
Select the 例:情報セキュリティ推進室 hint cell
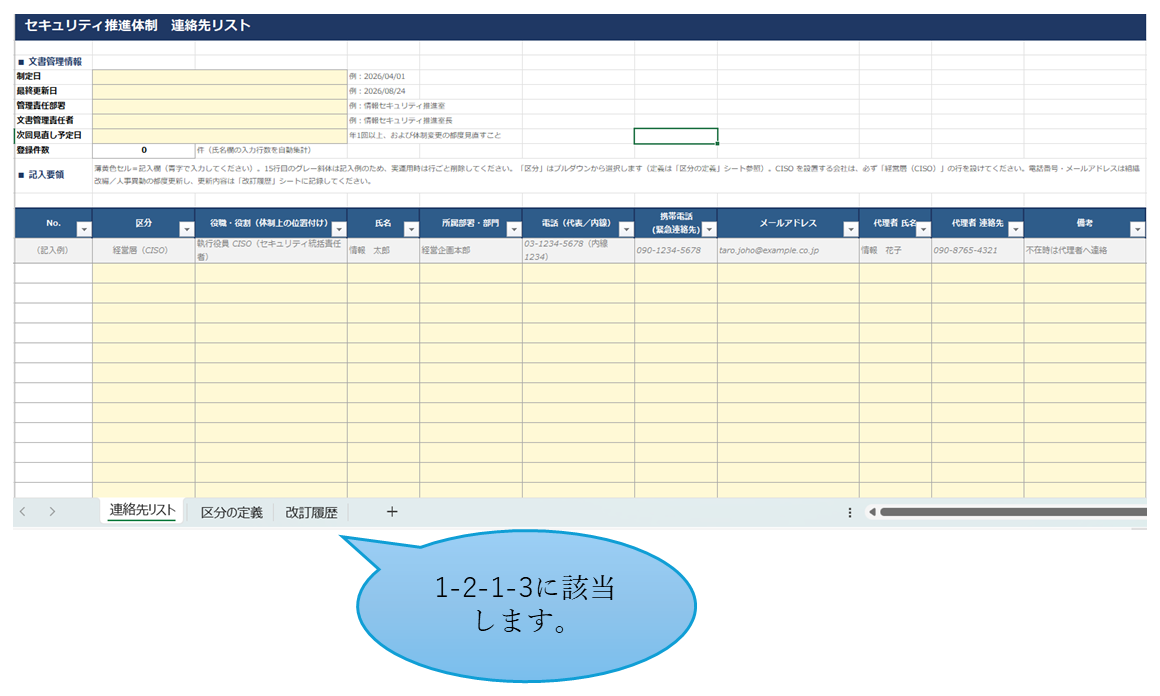click(397, 107)
